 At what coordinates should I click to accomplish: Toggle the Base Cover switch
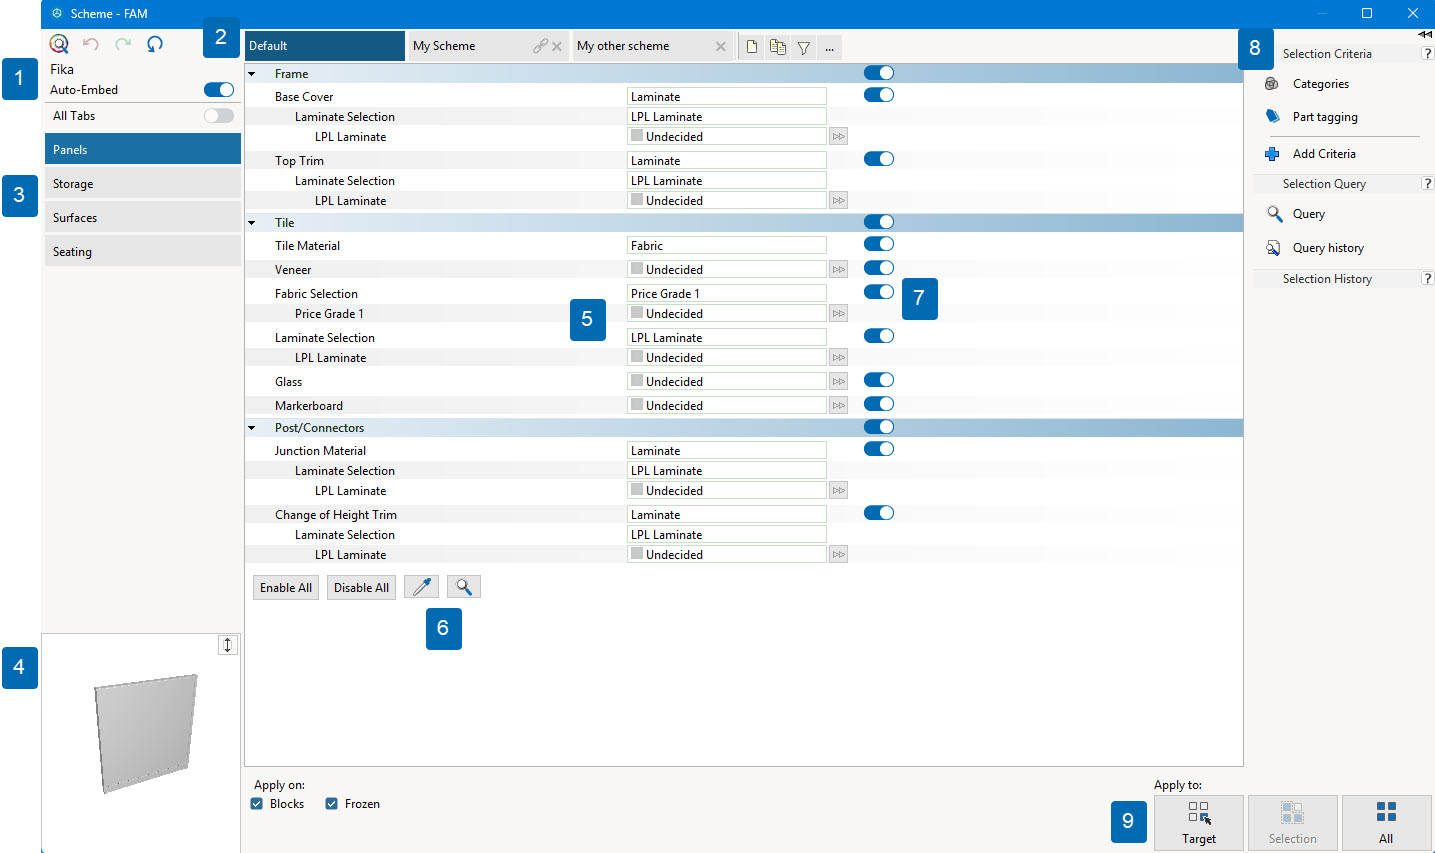point(879,95)
